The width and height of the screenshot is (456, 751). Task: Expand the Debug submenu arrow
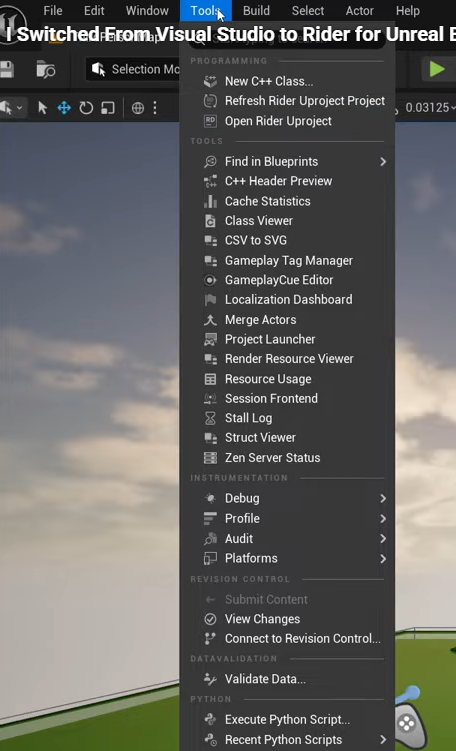pos(383,499)
